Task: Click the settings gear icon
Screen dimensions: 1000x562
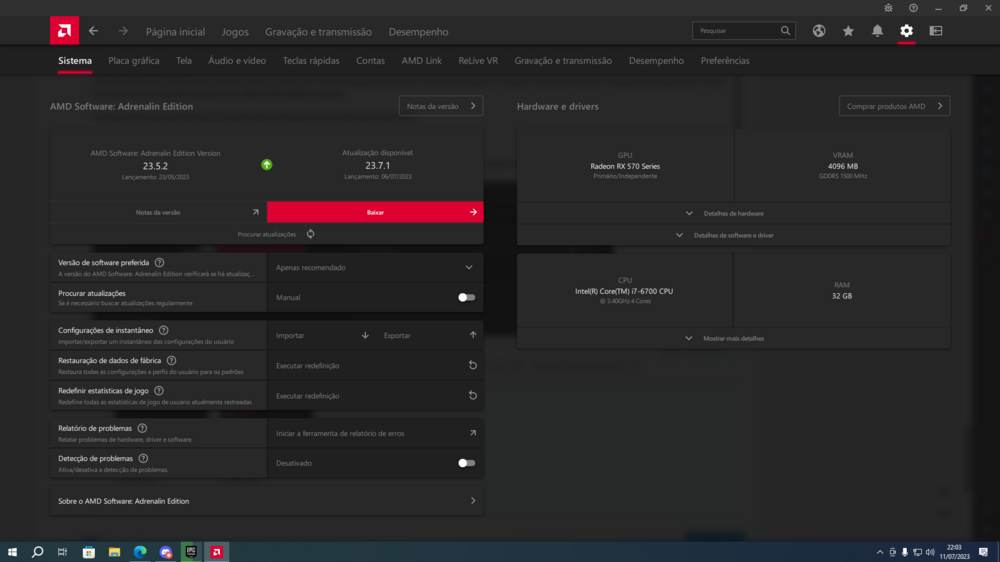Action: pyautogui.click(x=906, y=31)
